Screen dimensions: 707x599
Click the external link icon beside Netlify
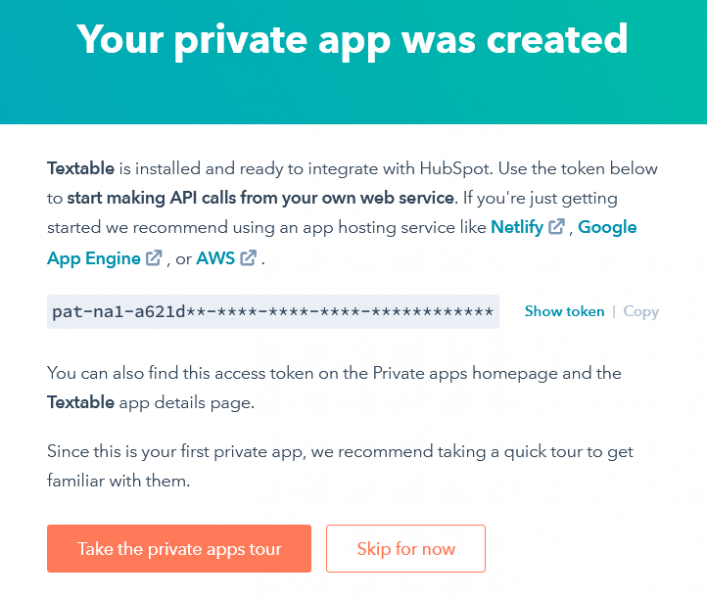[x=556, y=227]
